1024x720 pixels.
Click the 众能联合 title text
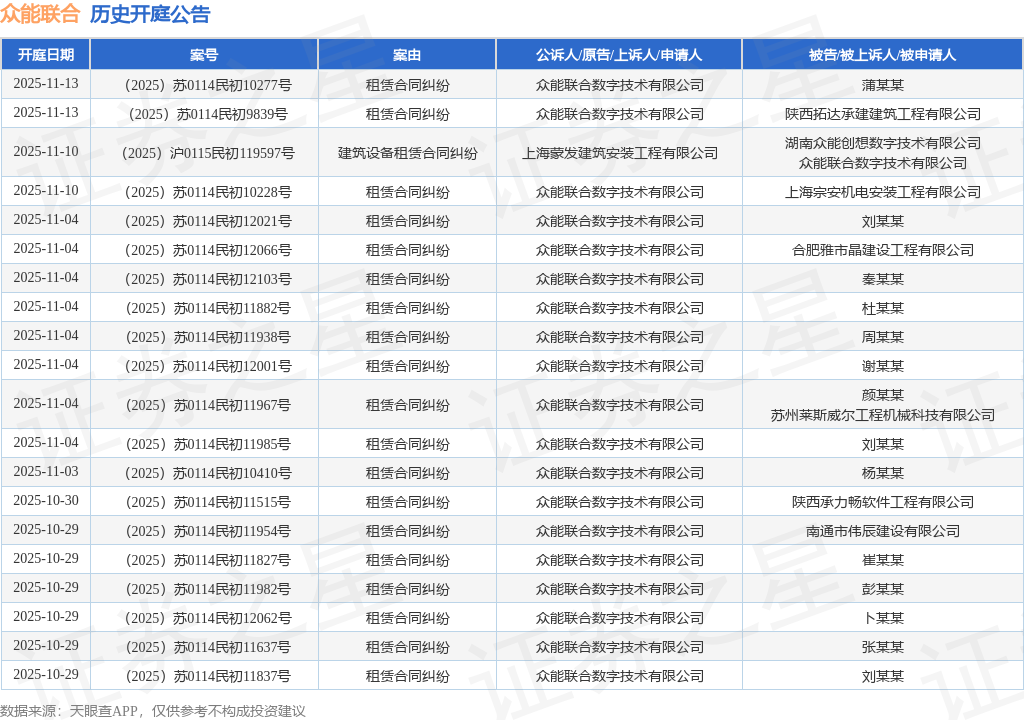point(40,14)
